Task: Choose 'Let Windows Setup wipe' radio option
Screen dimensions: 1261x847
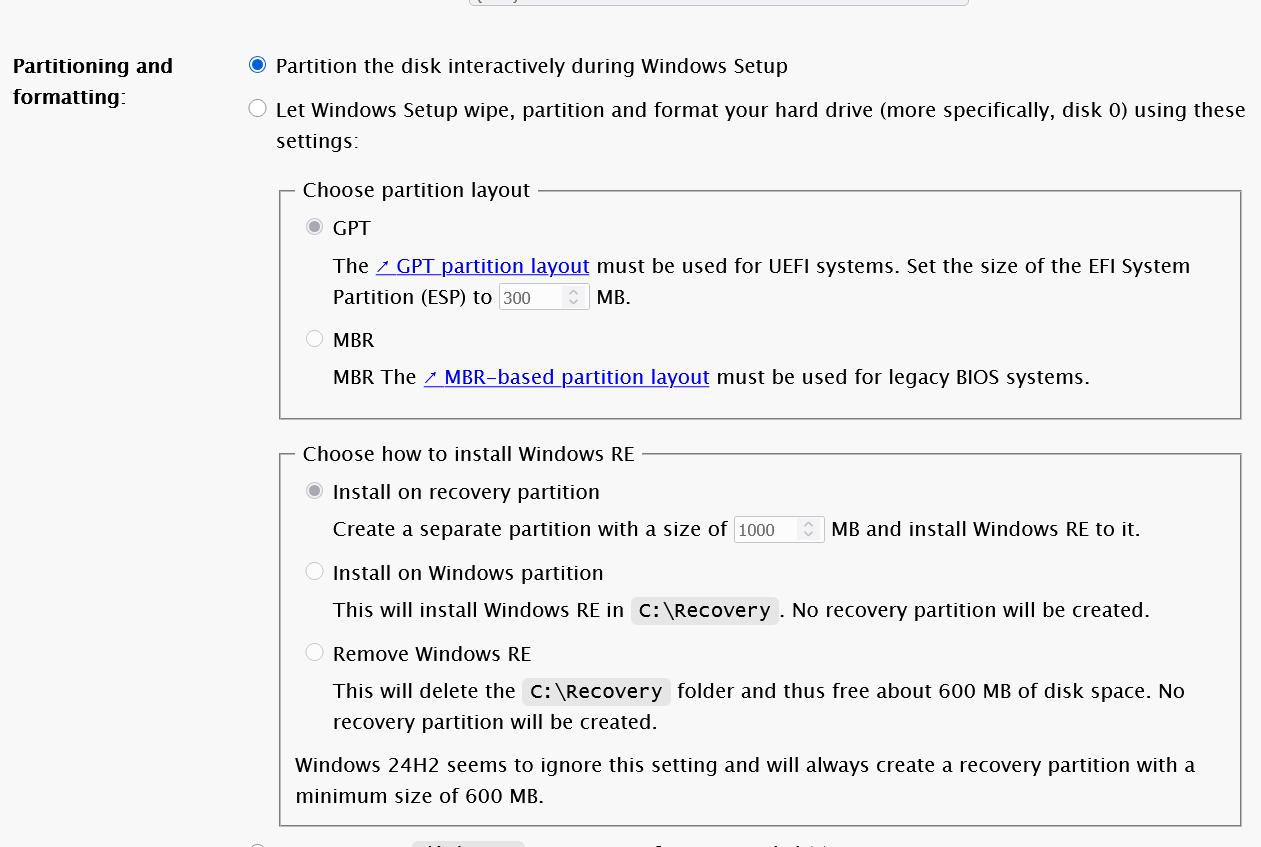Action: pyautogui.click(x=258, y=109)
